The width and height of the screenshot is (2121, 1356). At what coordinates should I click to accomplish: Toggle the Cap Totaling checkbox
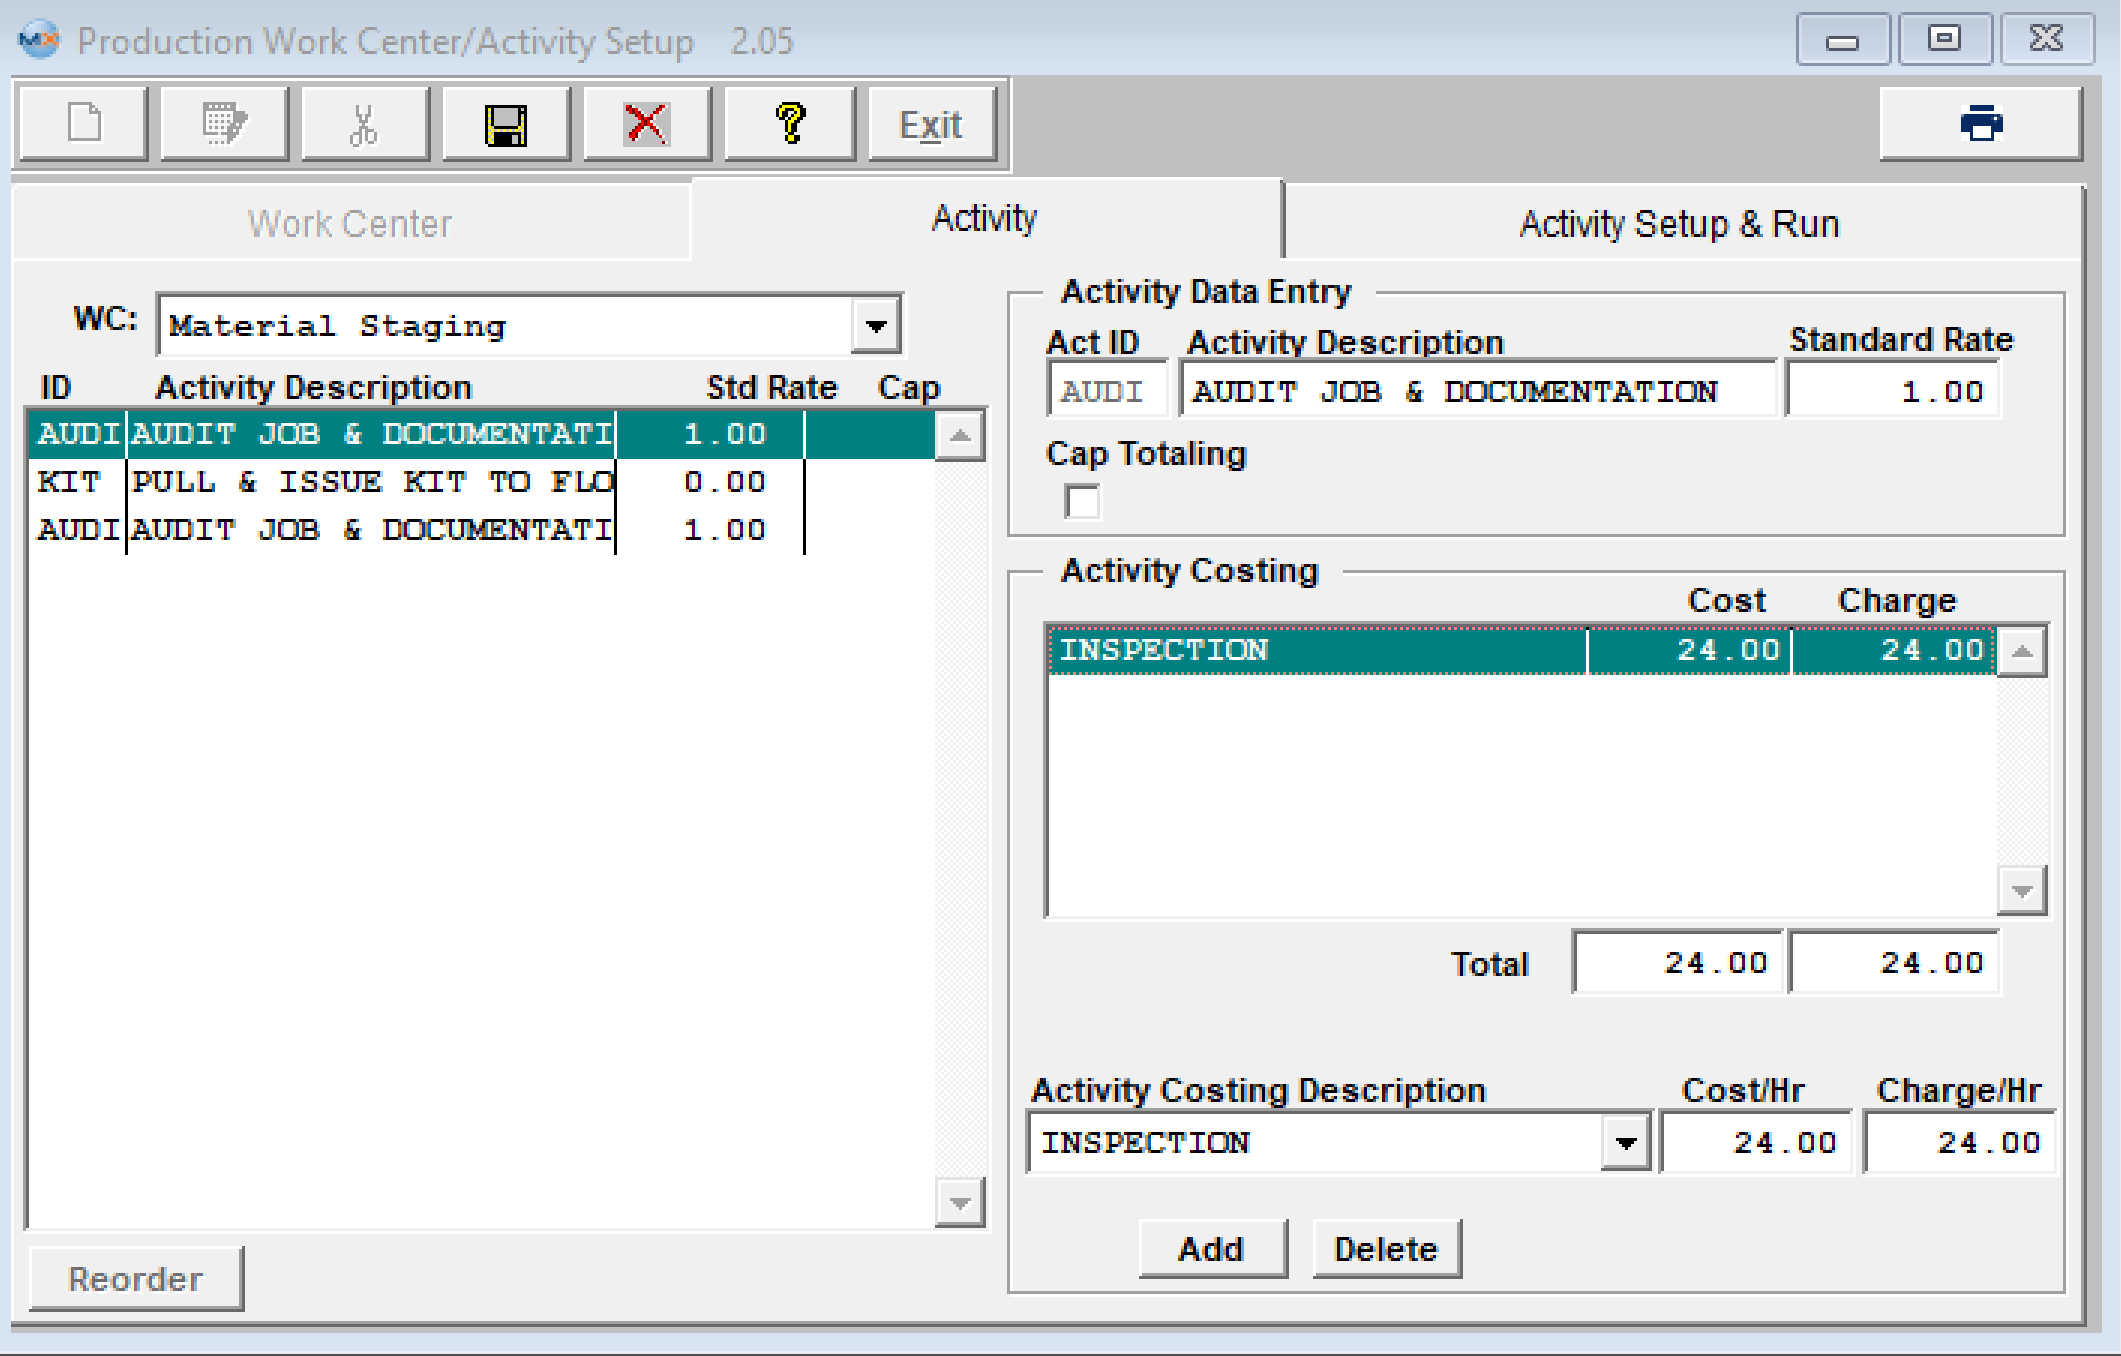click(x=1082, y=501)
